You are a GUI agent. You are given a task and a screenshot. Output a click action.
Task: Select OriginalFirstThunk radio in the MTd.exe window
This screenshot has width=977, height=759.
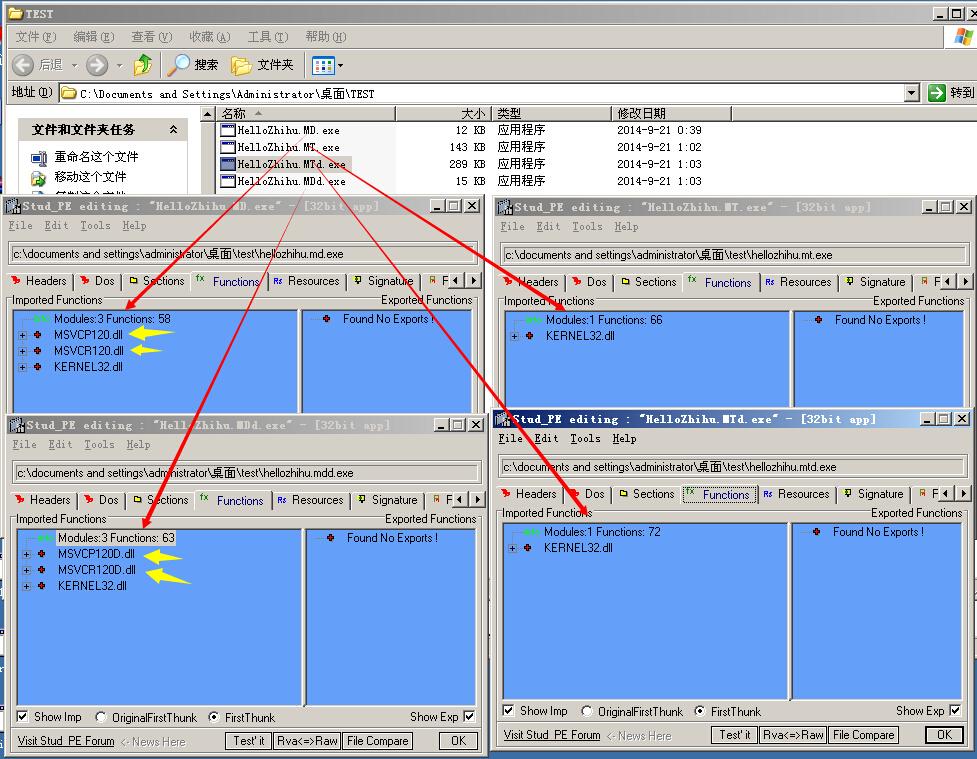586,711
